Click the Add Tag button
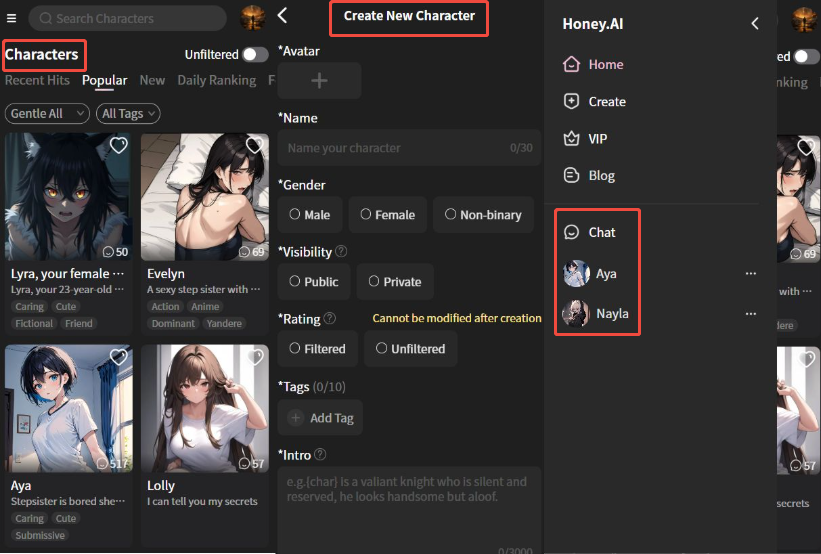The height and width of the screenshot is (554, 821). click(x=320, y=418)
